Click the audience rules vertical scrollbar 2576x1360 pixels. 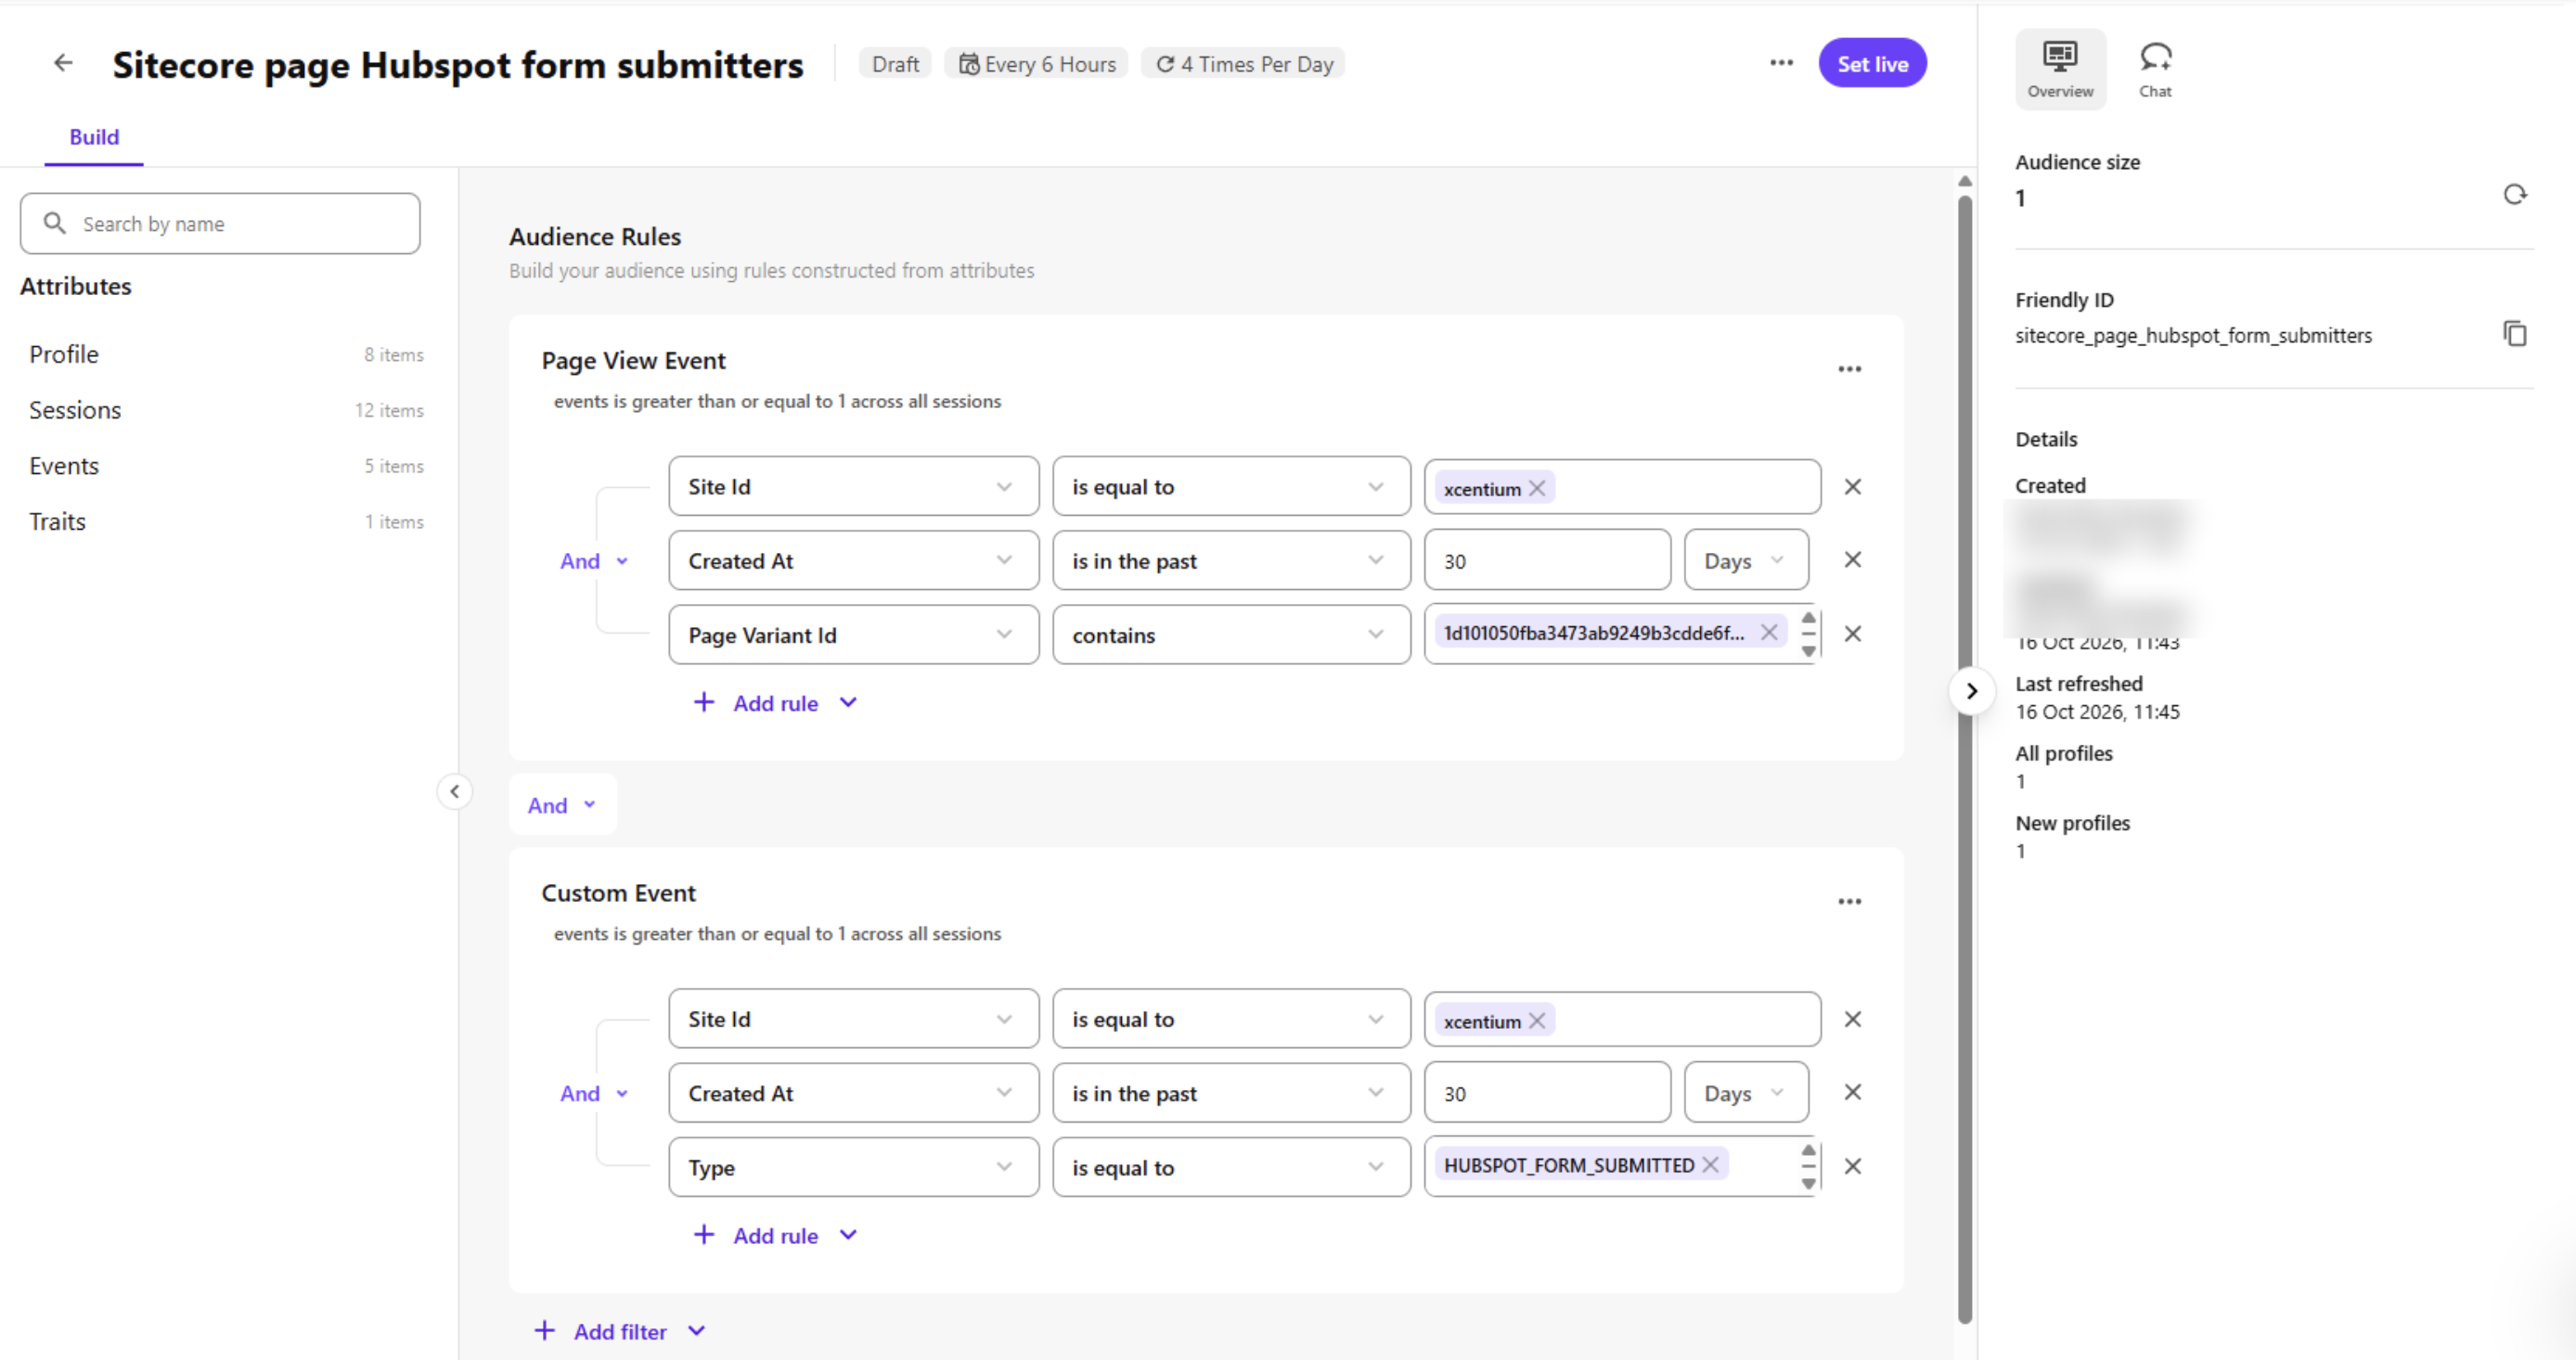1964,760
